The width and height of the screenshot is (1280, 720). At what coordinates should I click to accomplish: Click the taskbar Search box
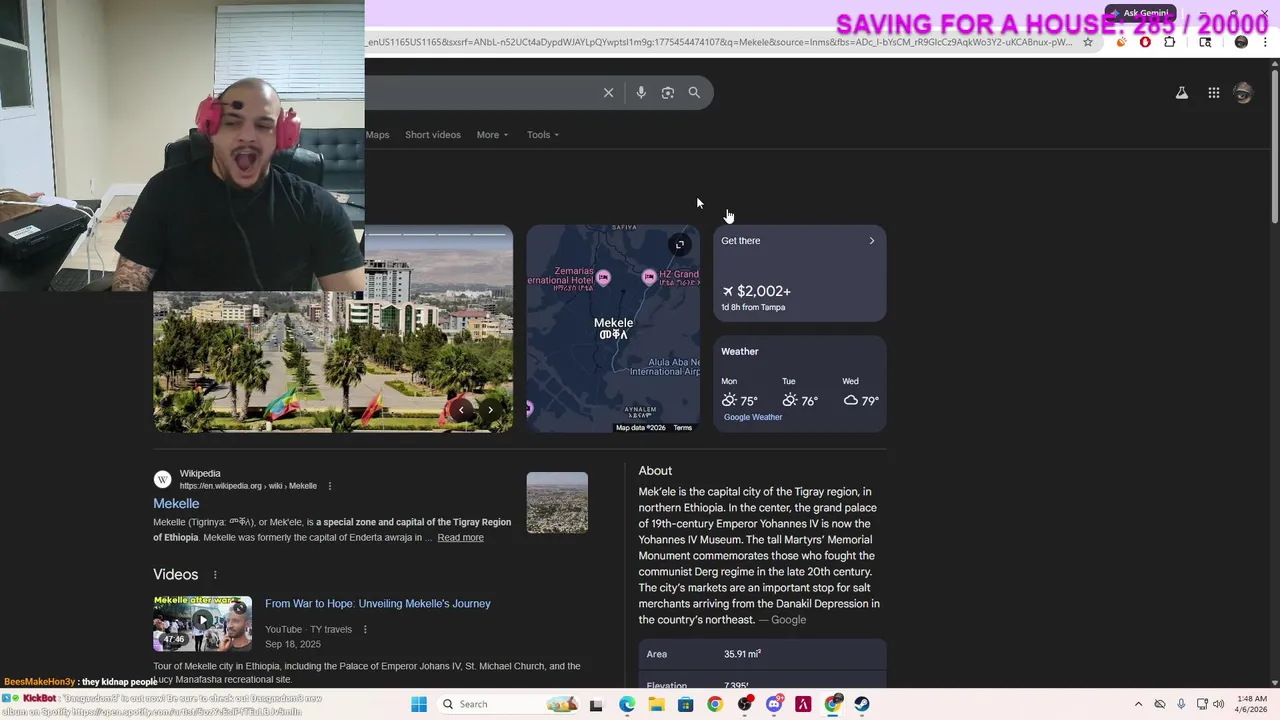(510, 704)
